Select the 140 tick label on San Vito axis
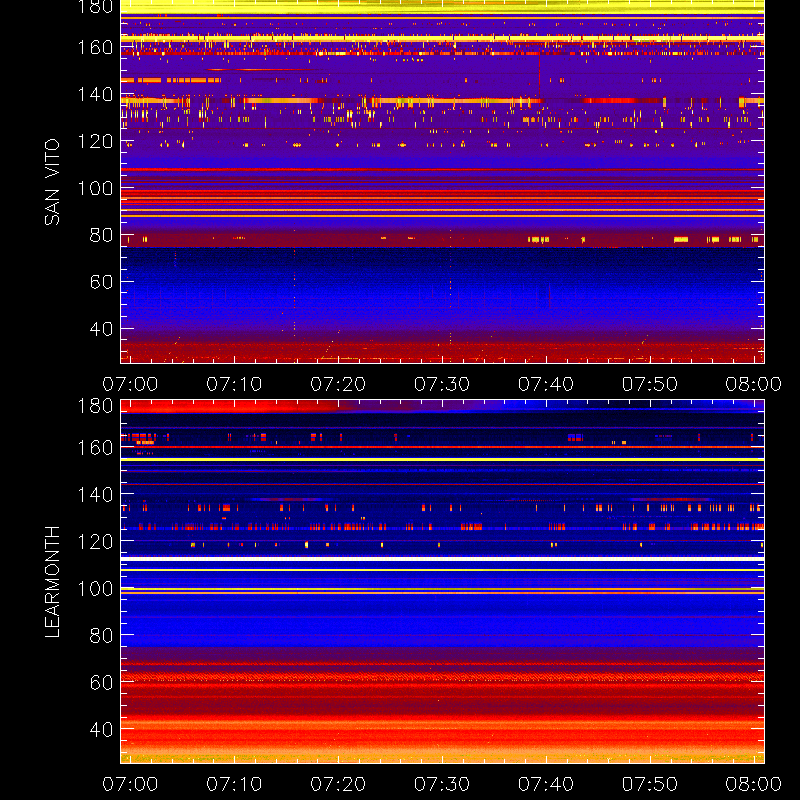This screenshot has height=800, width=800. tap(95, 94)
